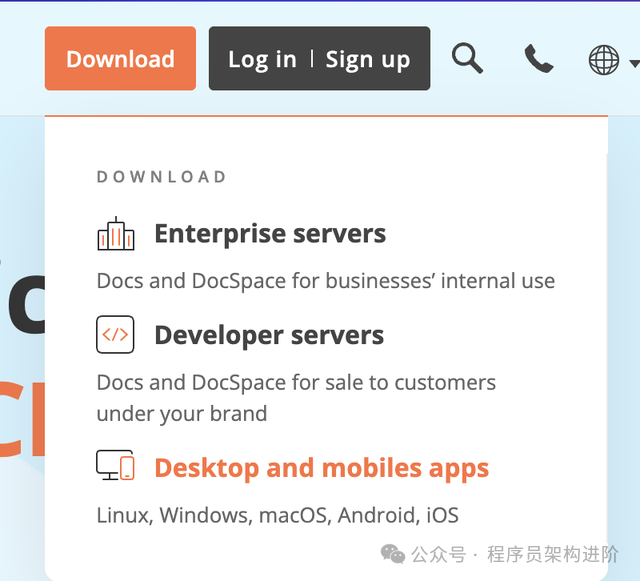Open the Enterprise servers menu entry
Screen dimensions: 640x581
270,234
